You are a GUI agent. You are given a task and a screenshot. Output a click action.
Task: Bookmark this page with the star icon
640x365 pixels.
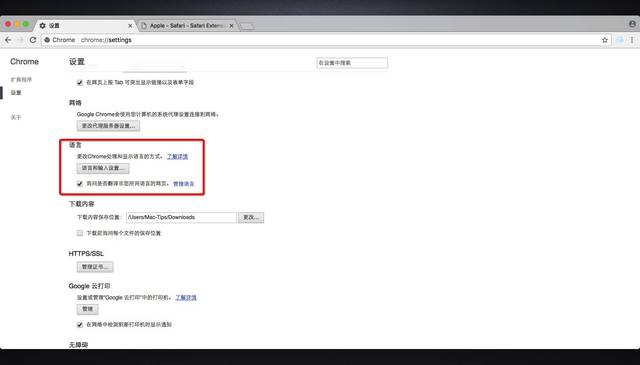coord(604,40)
